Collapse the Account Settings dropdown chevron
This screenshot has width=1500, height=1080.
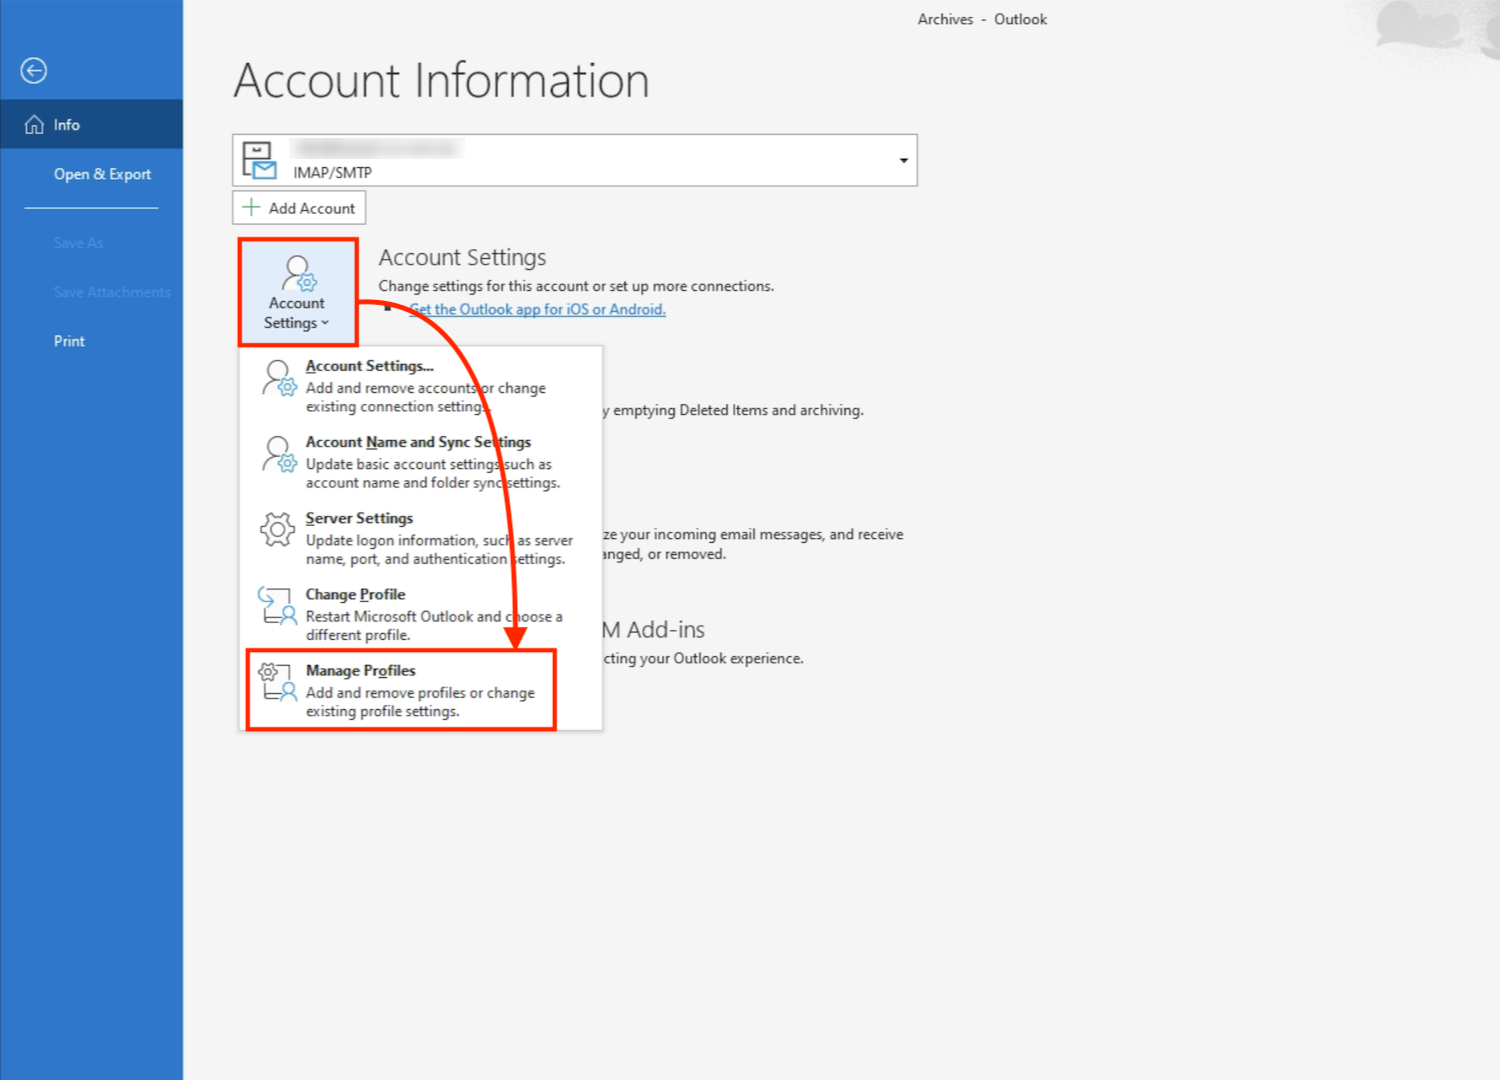click(325, 323)
